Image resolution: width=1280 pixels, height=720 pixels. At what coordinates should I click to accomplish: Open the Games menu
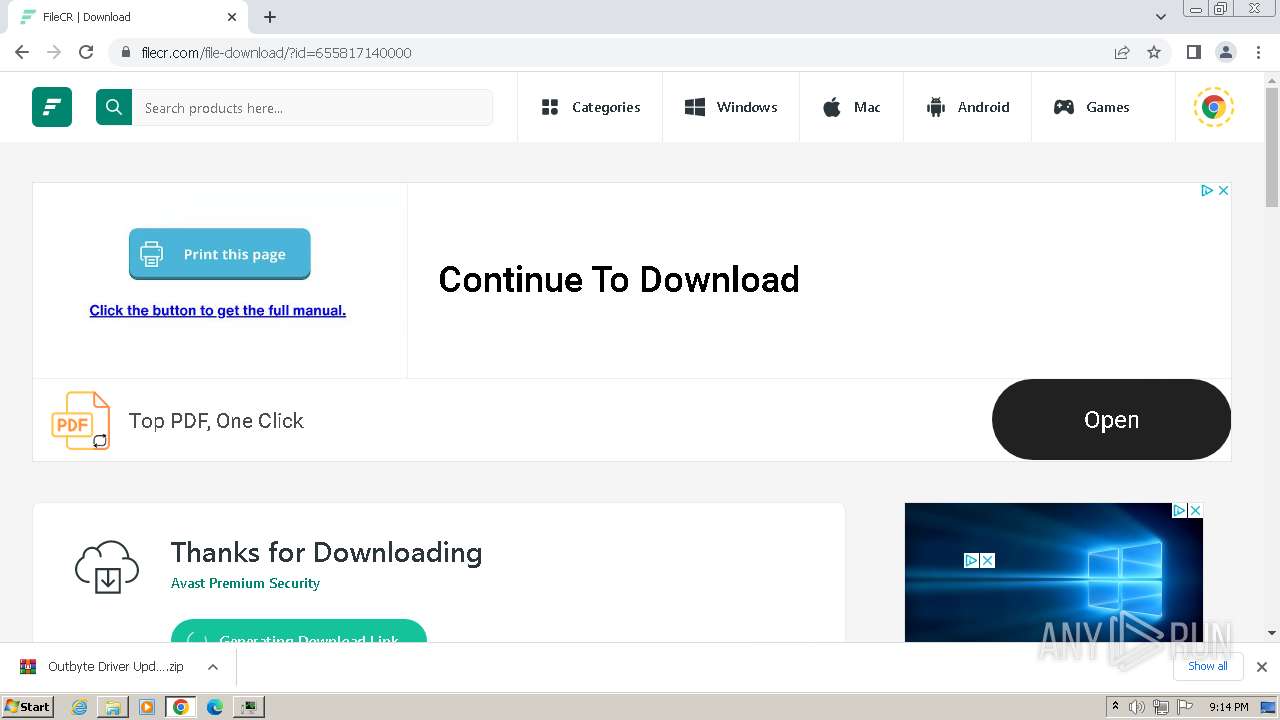(1091, 107)
